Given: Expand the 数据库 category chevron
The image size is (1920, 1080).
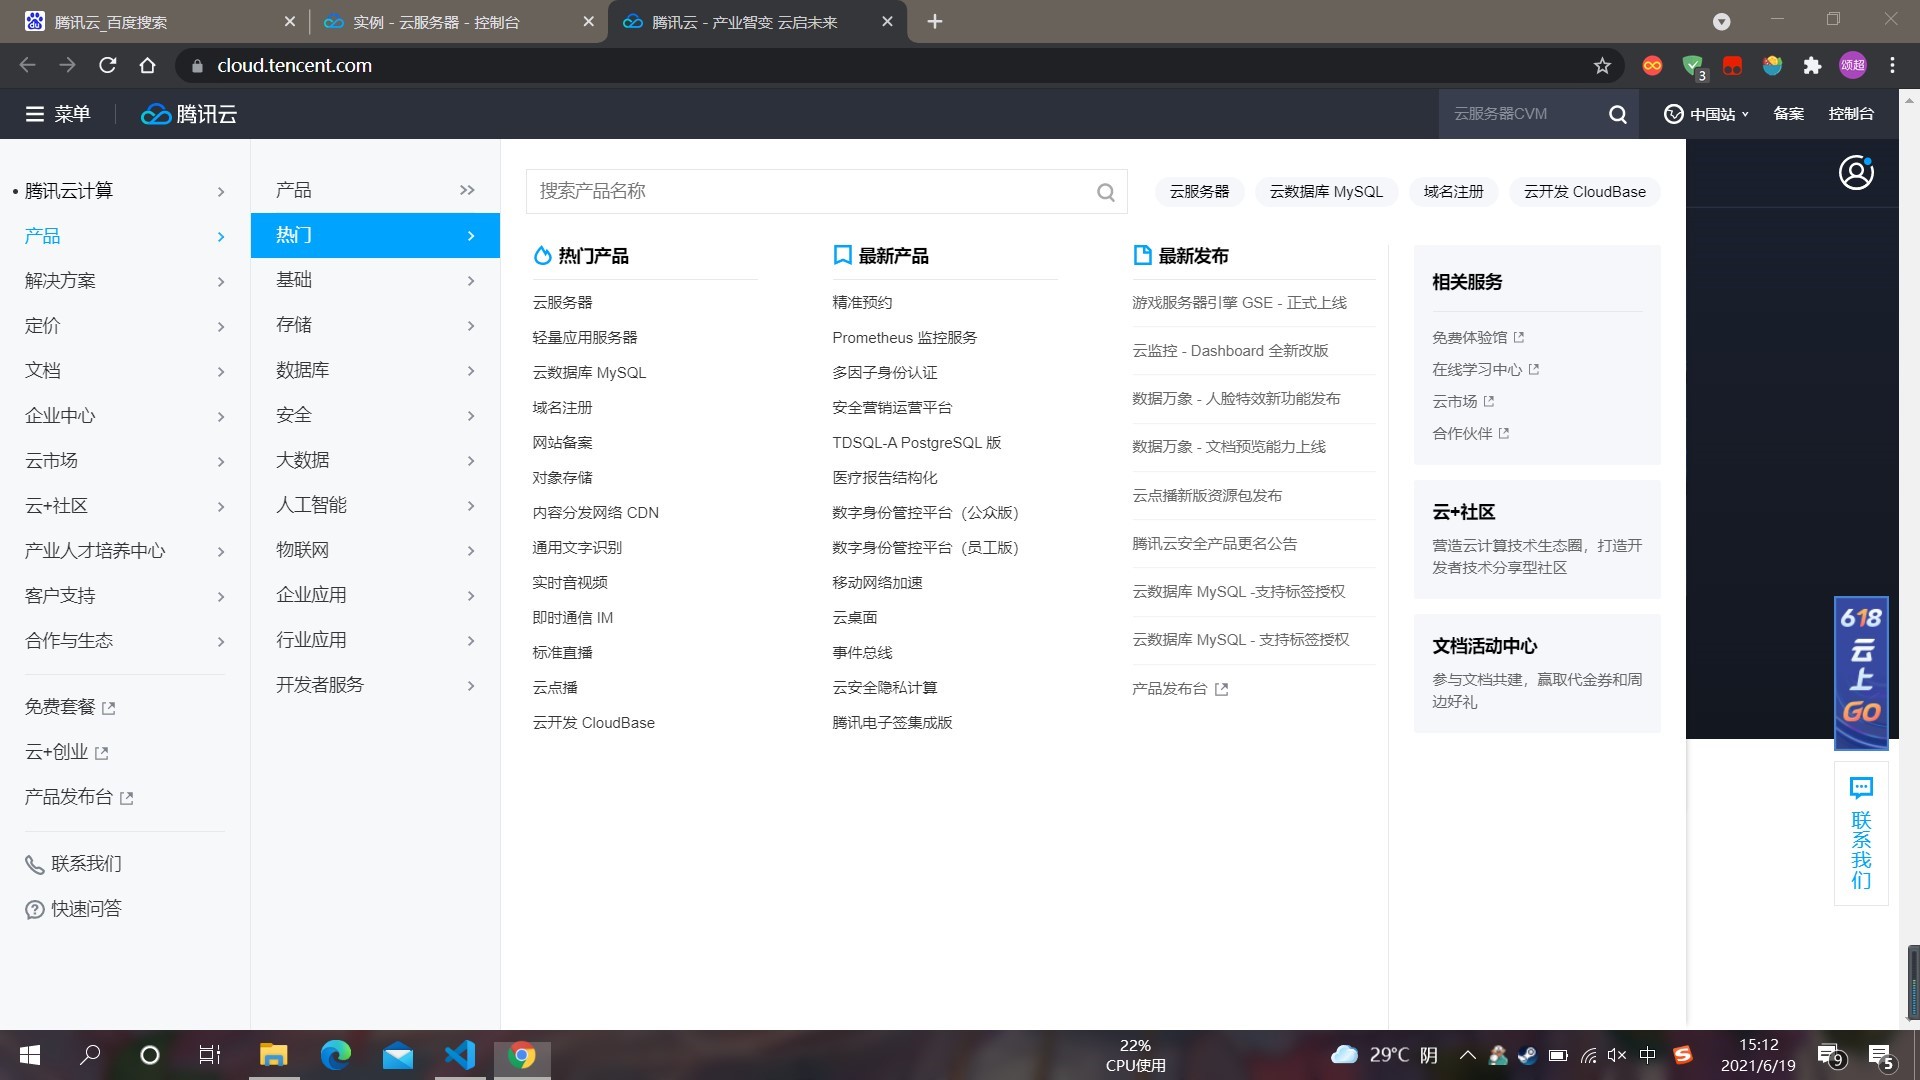Looking at the screenshot, I should tap(471, 371).
